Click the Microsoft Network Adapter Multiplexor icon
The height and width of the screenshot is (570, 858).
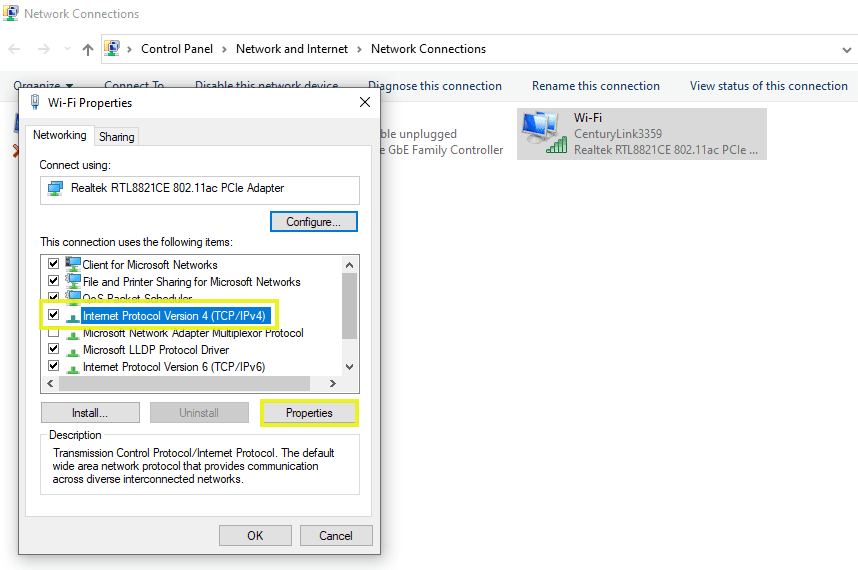(x=72, y=334)
